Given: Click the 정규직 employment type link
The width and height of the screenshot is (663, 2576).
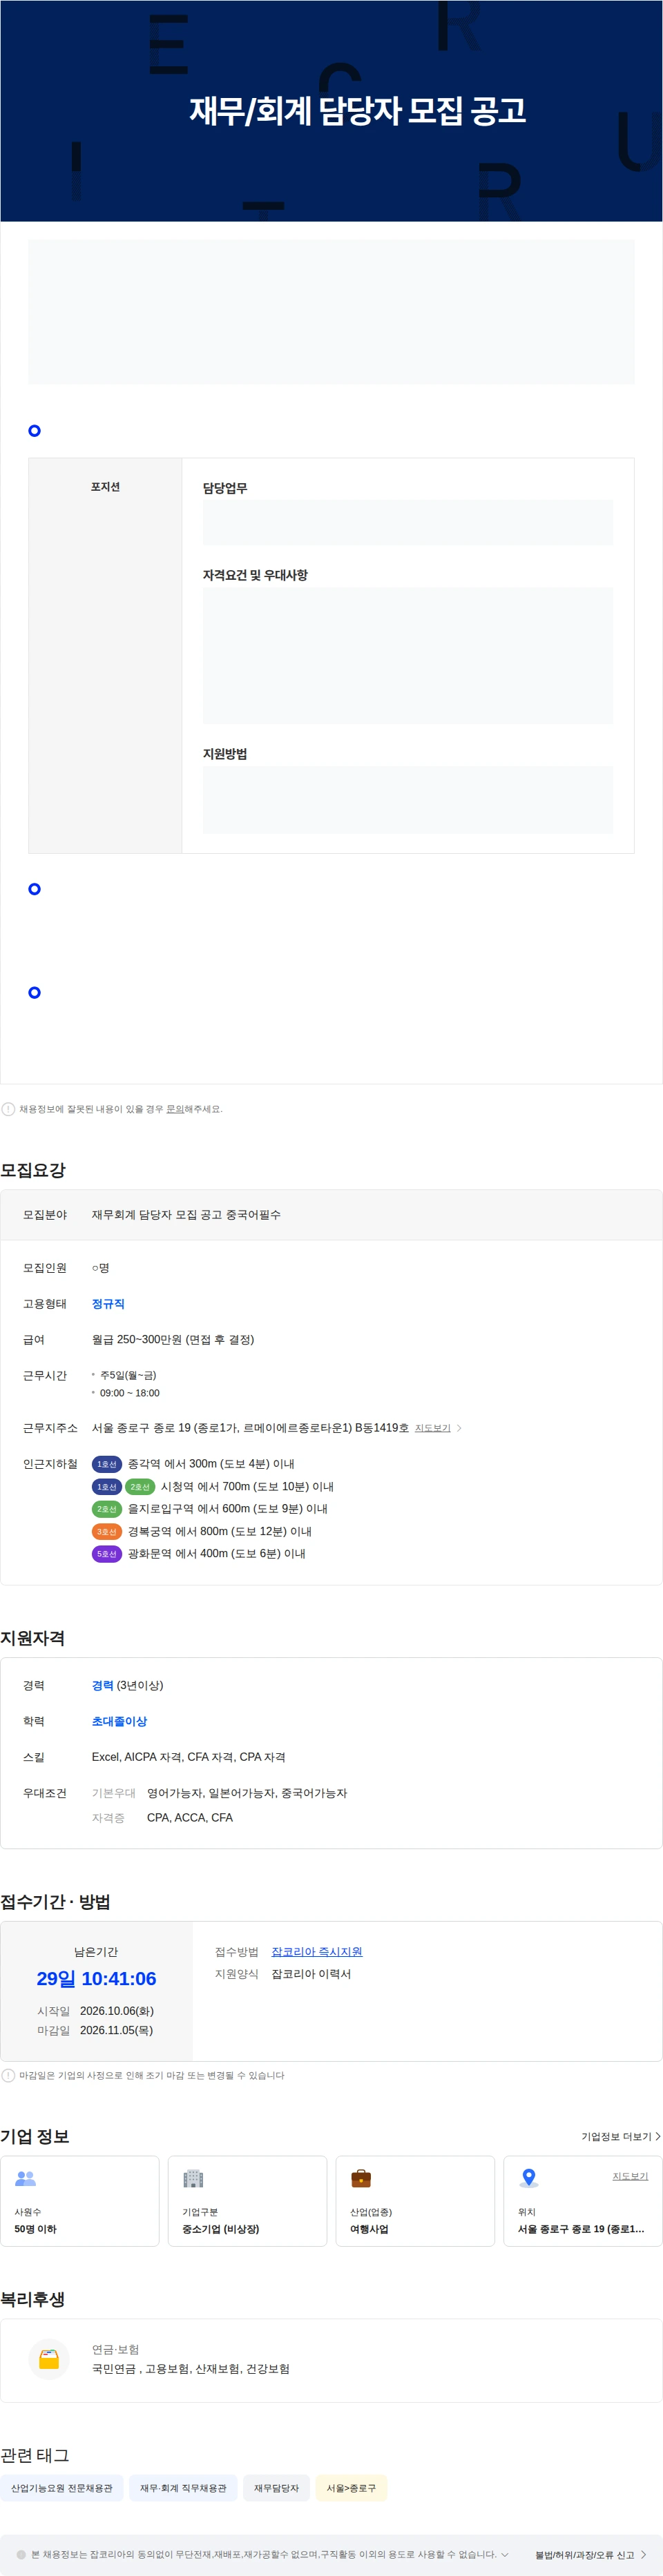Looking at the screenshot, I should [x=108, y=1304].
